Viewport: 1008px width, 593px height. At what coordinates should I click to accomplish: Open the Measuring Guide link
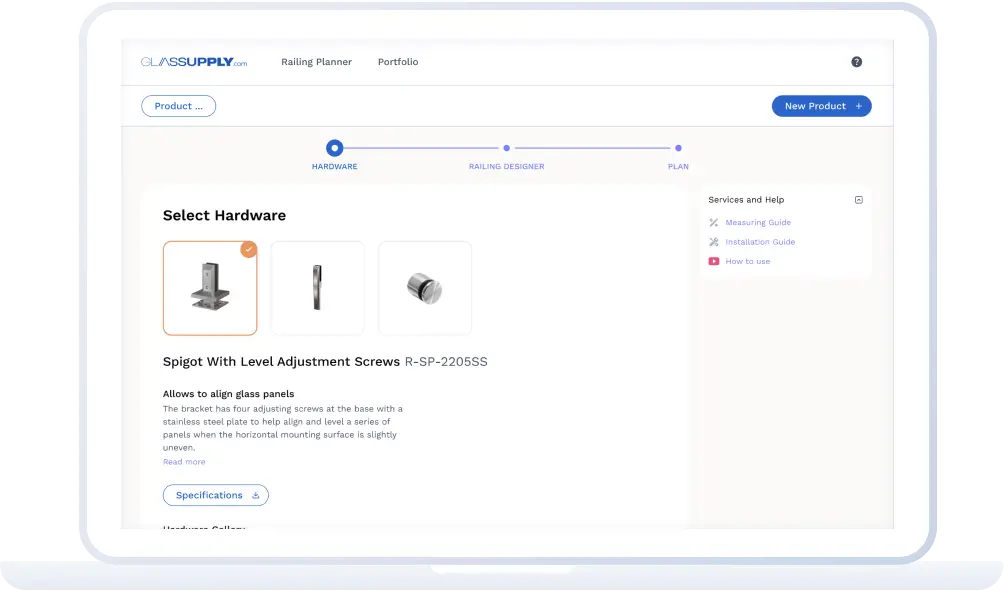click(x=758, y=223)
